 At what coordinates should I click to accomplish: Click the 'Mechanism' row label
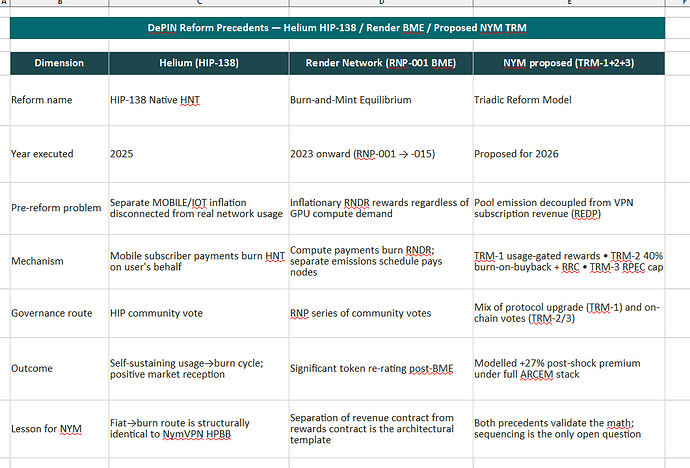coord(59,261)
